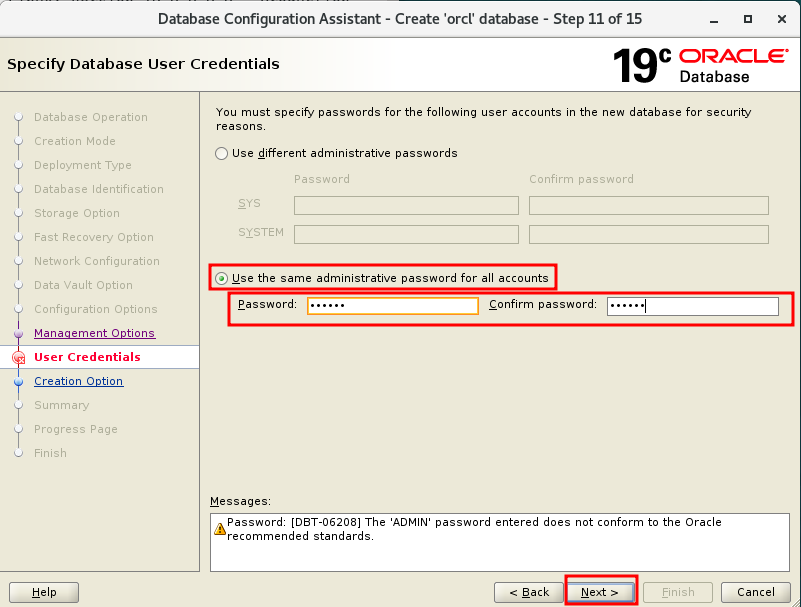This screenshot has height=607, width=801.
Task: Cancel the database configuration wizard
Action: pos(756,592)
